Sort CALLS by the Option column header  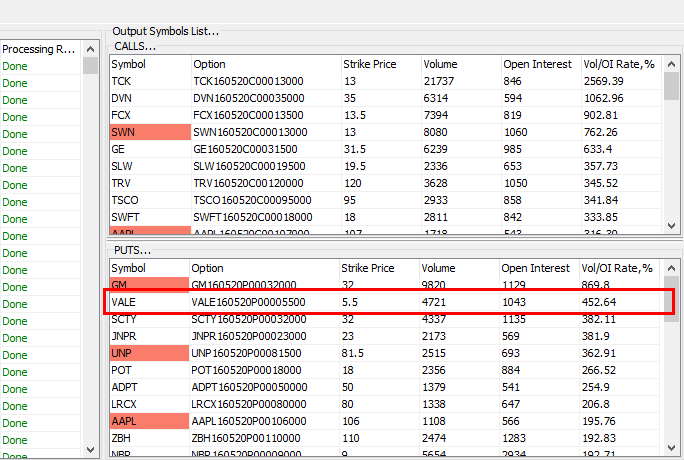coord(266,64)
